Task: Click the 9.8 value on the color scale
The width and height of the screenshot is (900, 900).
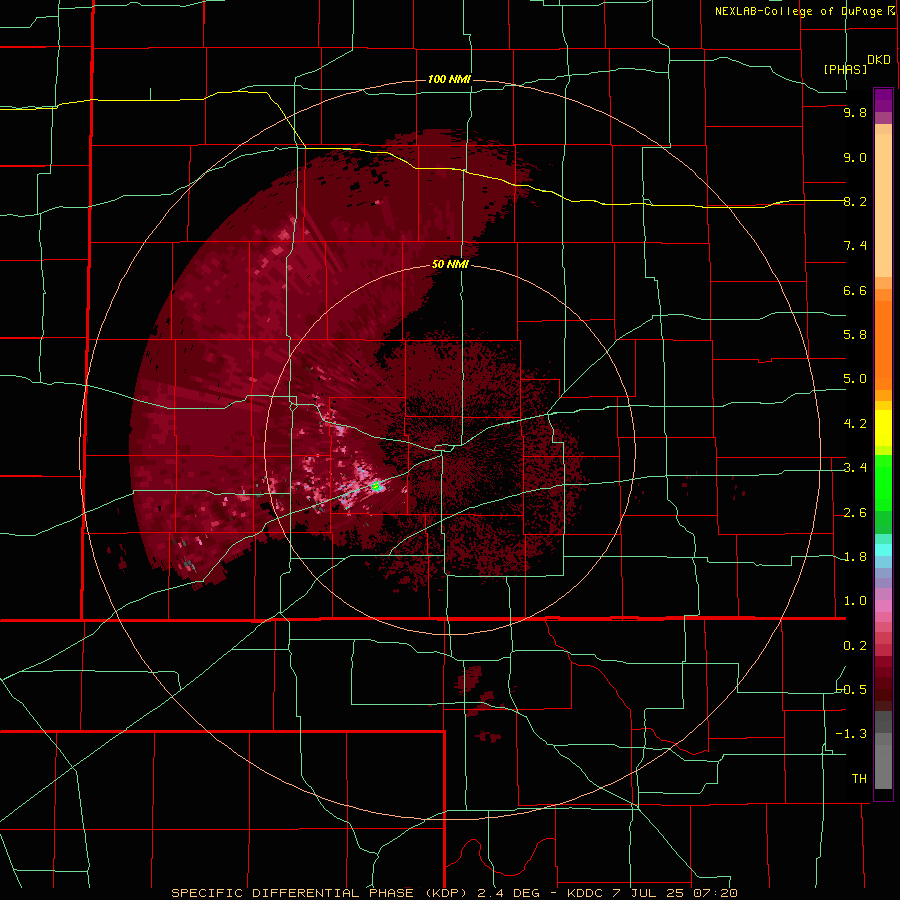Action: 855,112
